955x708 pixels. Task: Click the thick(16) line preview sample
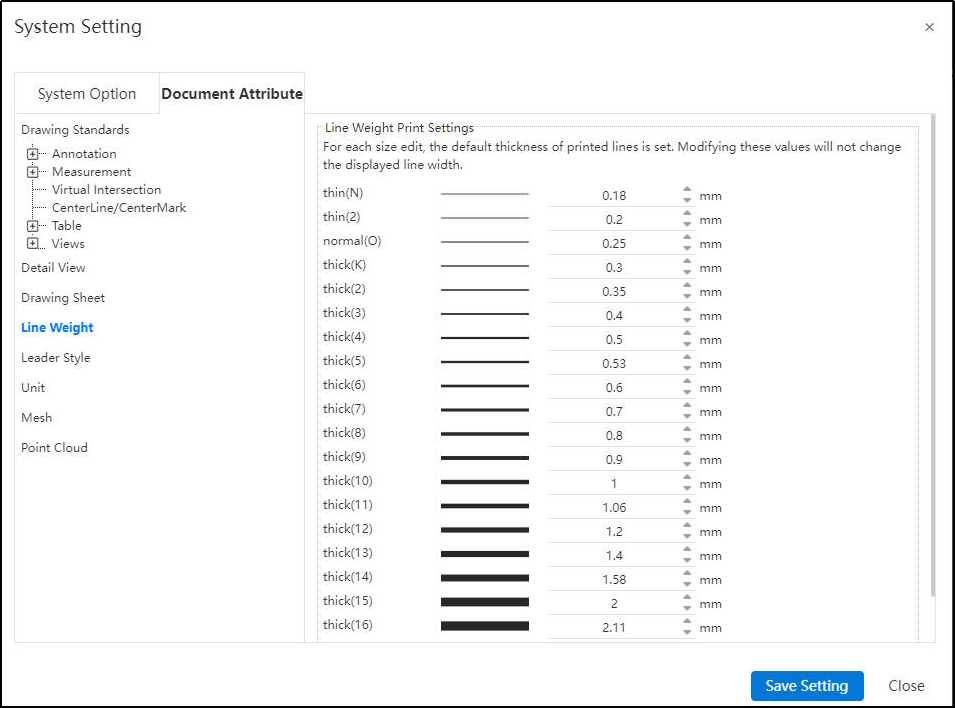coord(485,626)
